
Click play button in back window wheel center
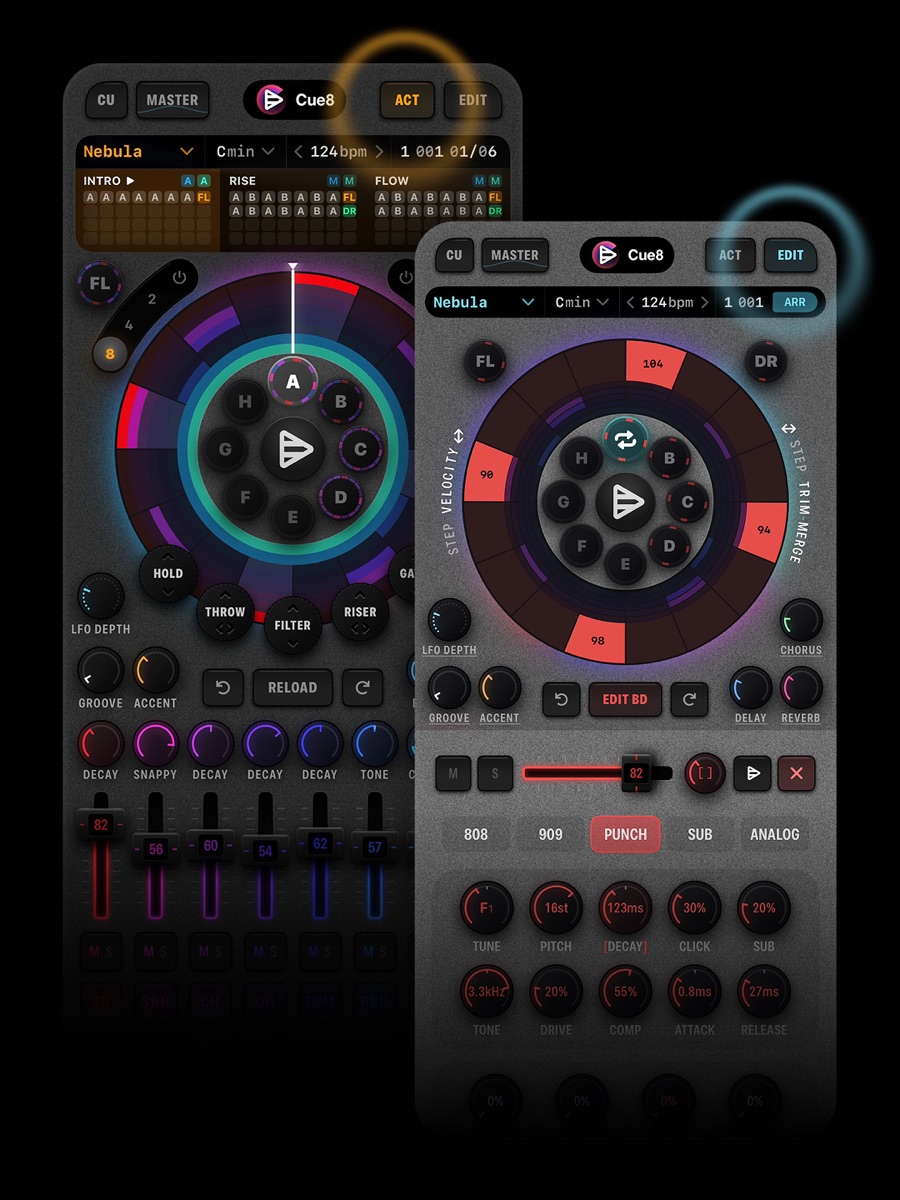[293, 450]
